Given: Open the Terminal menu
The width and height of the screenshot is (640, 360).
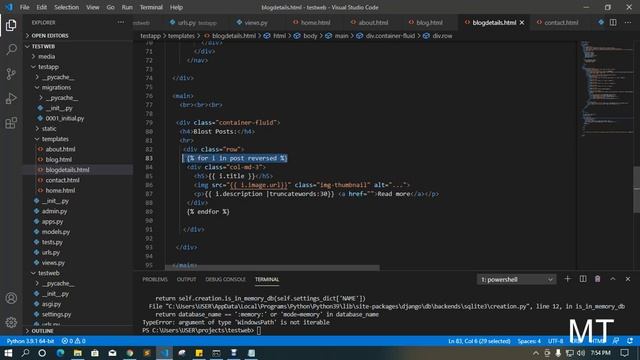Looking at the screenshot, I should pyautogui.click(x=151, y=7).
